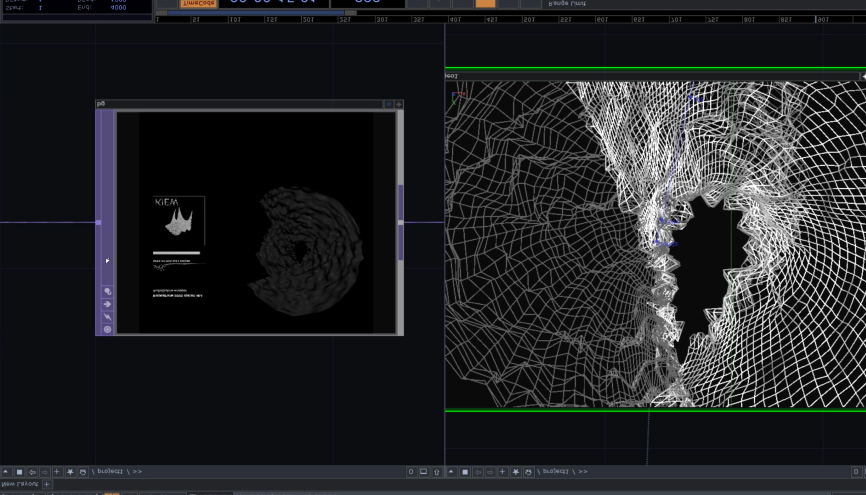Click the square icon in right pane bar
Screen dimensions: 866x495
pos(465,472)
